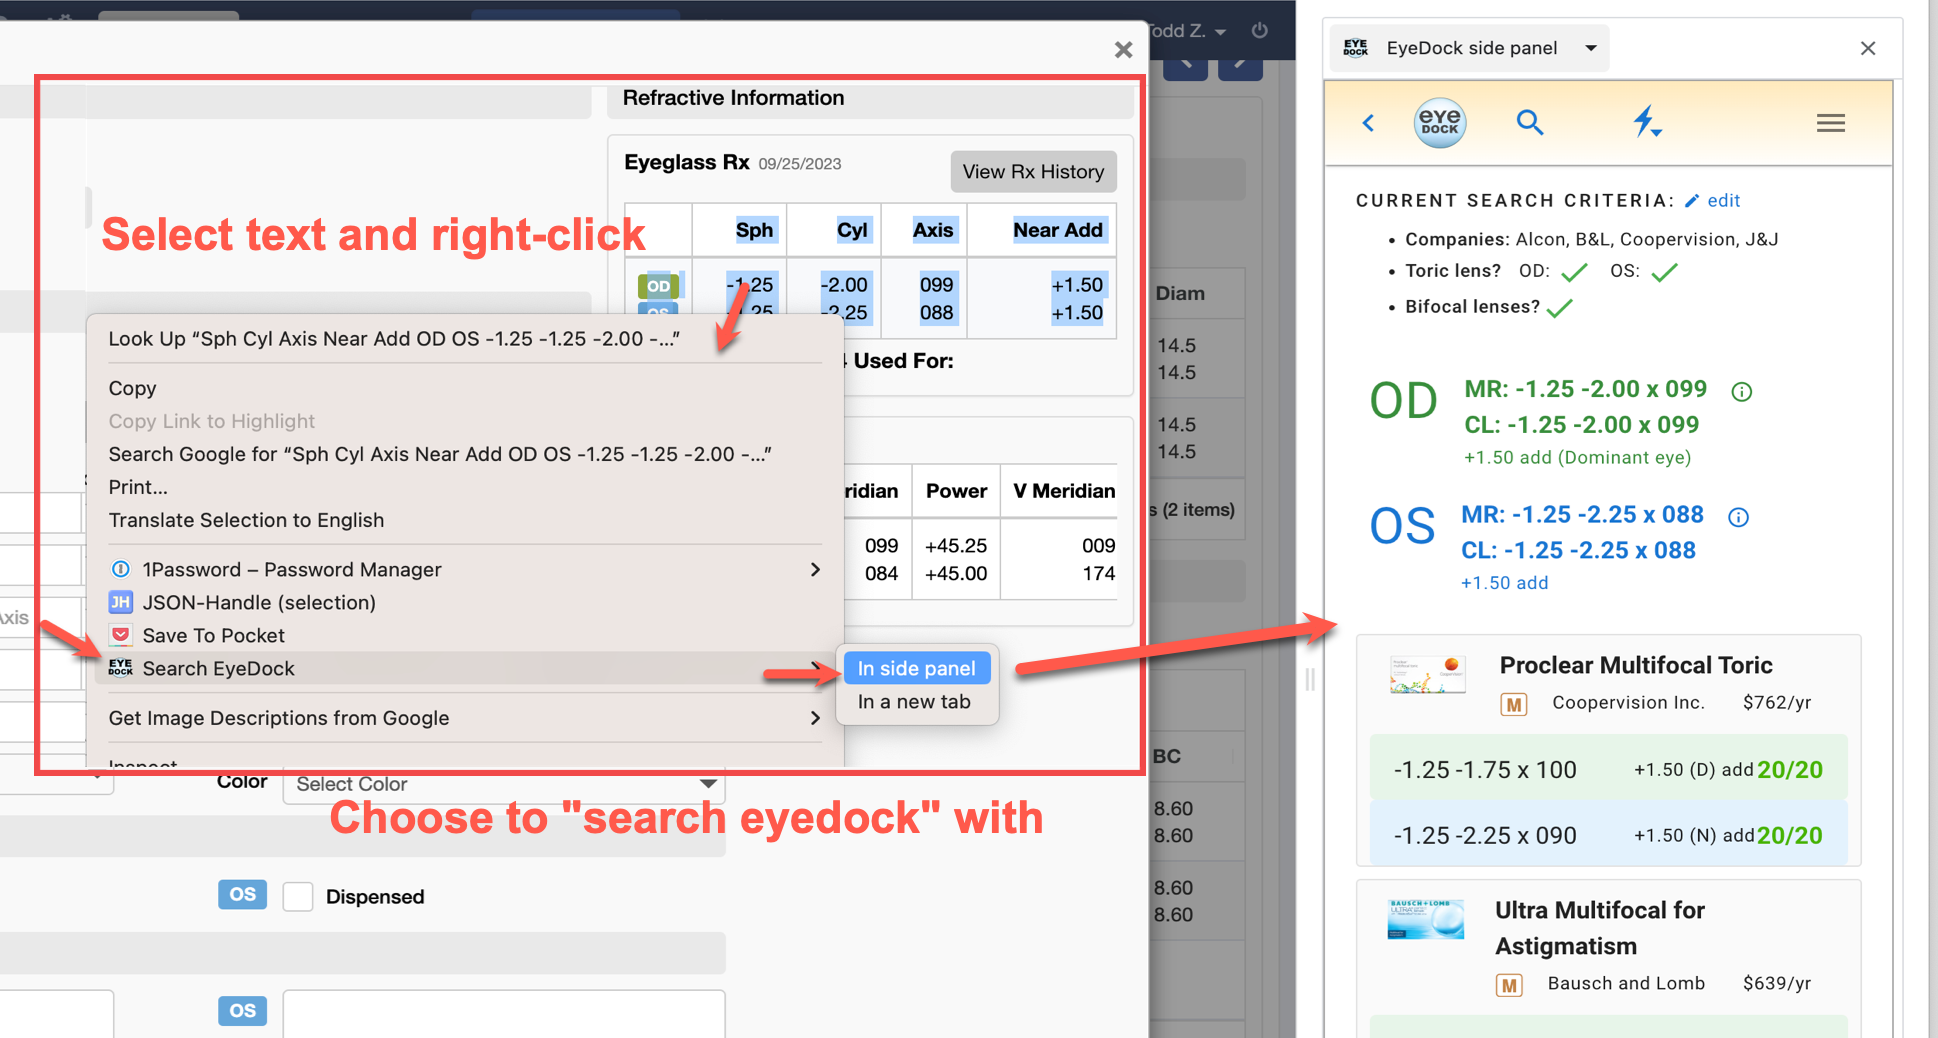Choose 'In a new tab' option

[914, 702]
